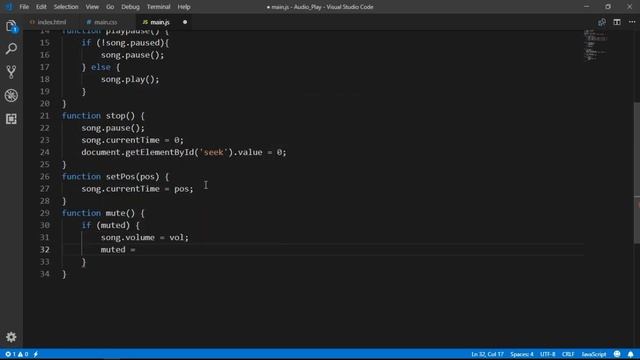Screen dimensions: 640x360
Task: Click the errors and warnings status indicator
Action: [x=16, y=354]
